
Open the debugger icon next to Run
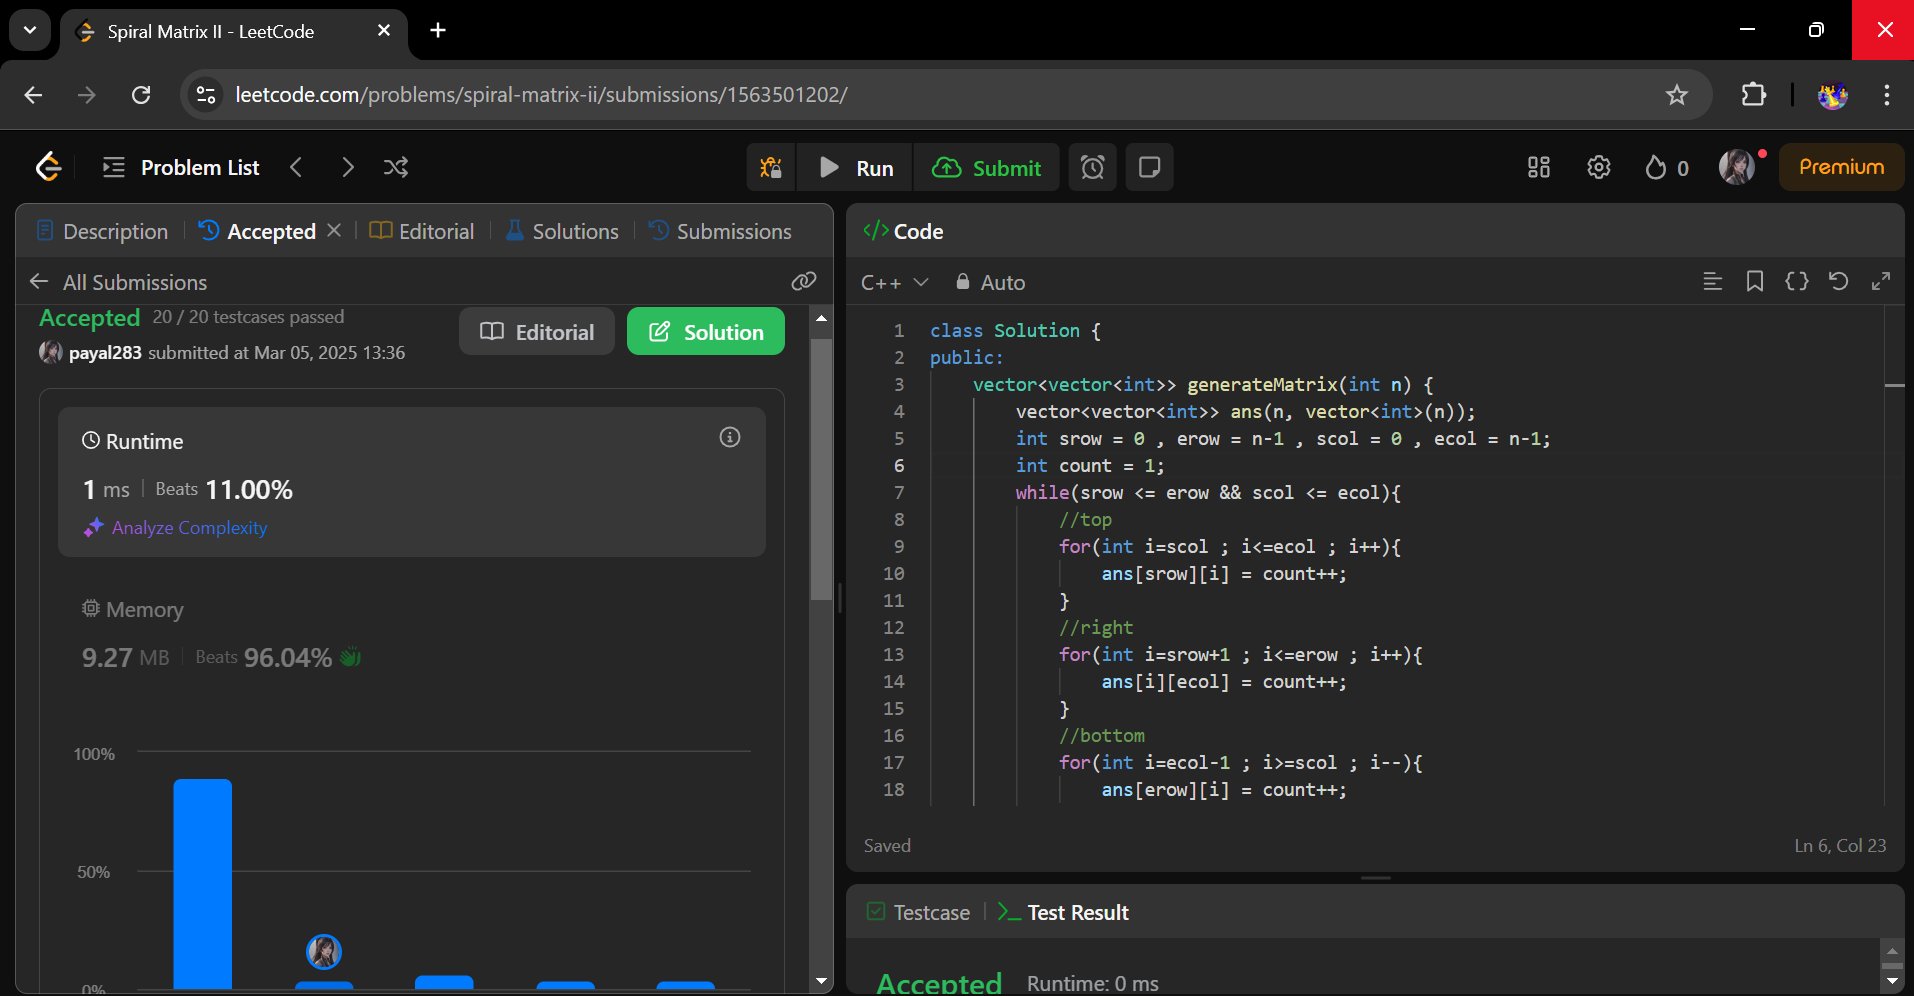[x=770, y=167]
